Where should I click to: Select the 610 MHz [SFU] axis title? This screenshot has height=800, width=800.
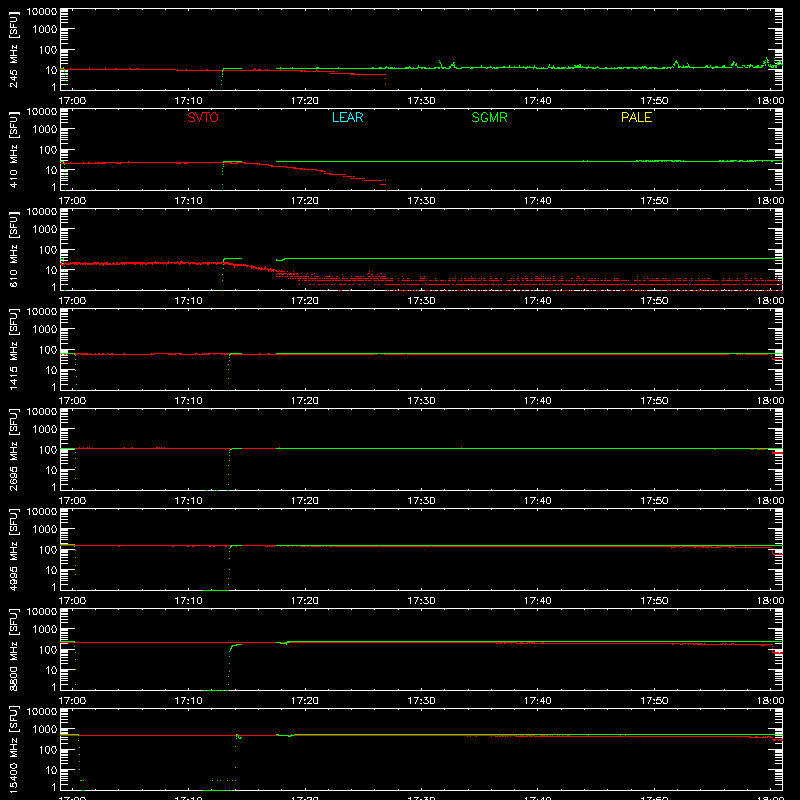click(x=14, y=249)
